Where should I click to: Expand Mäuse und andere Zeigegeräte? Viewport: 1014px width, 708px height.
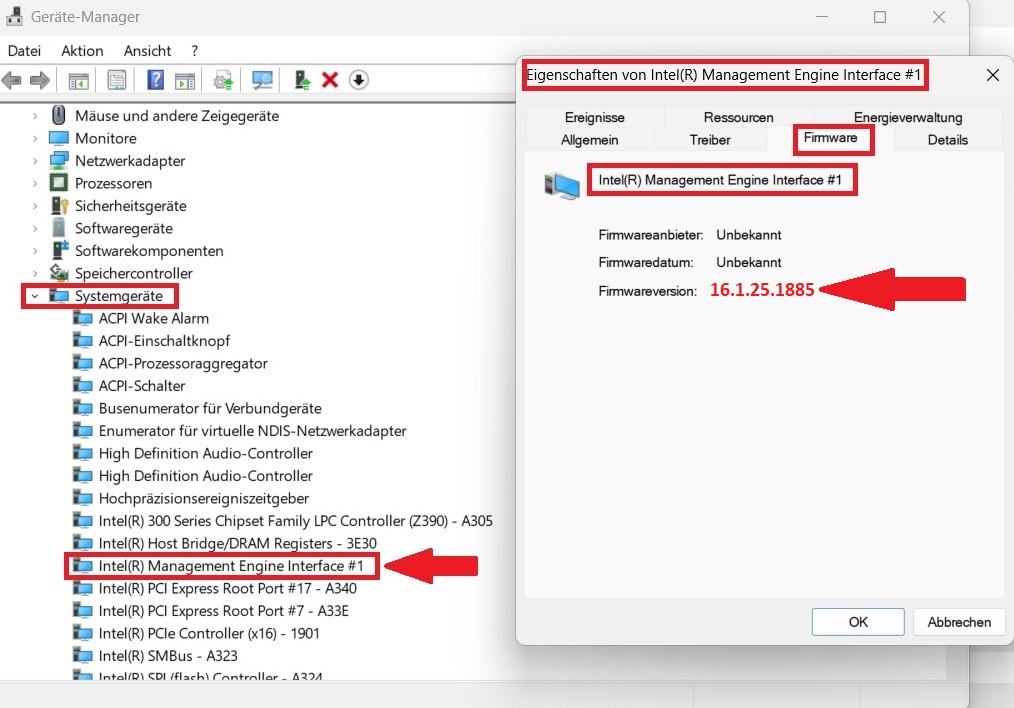(x=35, y=116)
